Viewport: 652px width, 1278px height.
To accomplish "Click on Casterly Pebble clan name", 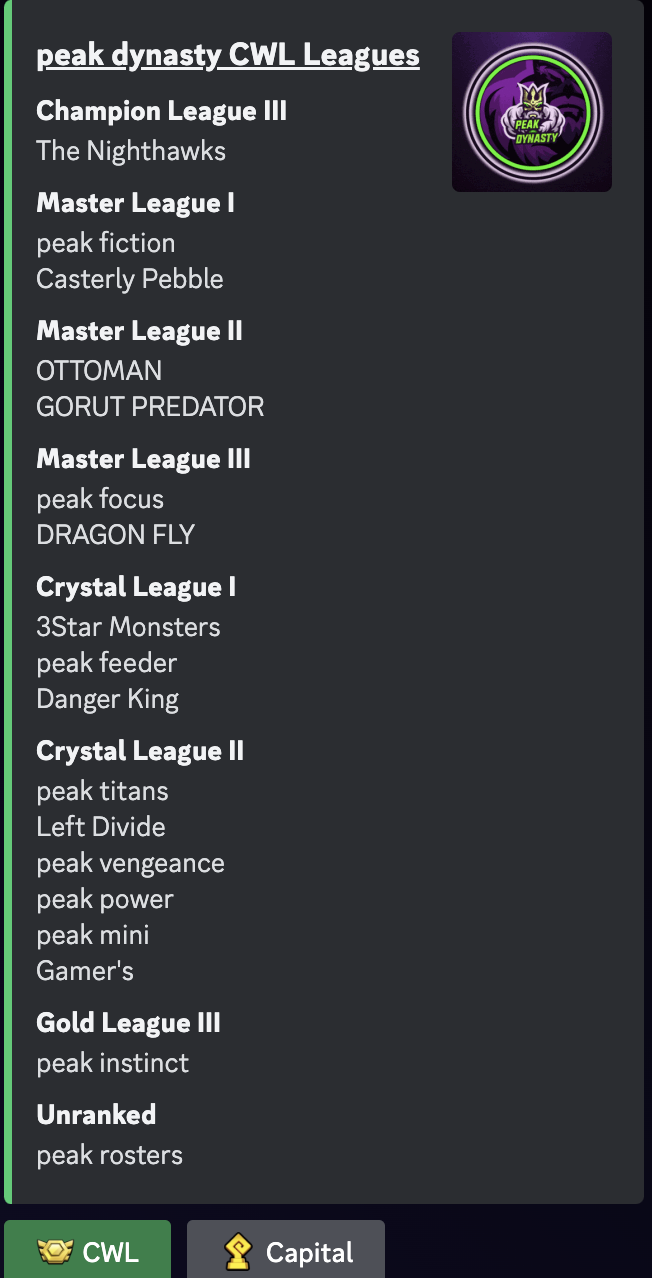I will 130,279.
